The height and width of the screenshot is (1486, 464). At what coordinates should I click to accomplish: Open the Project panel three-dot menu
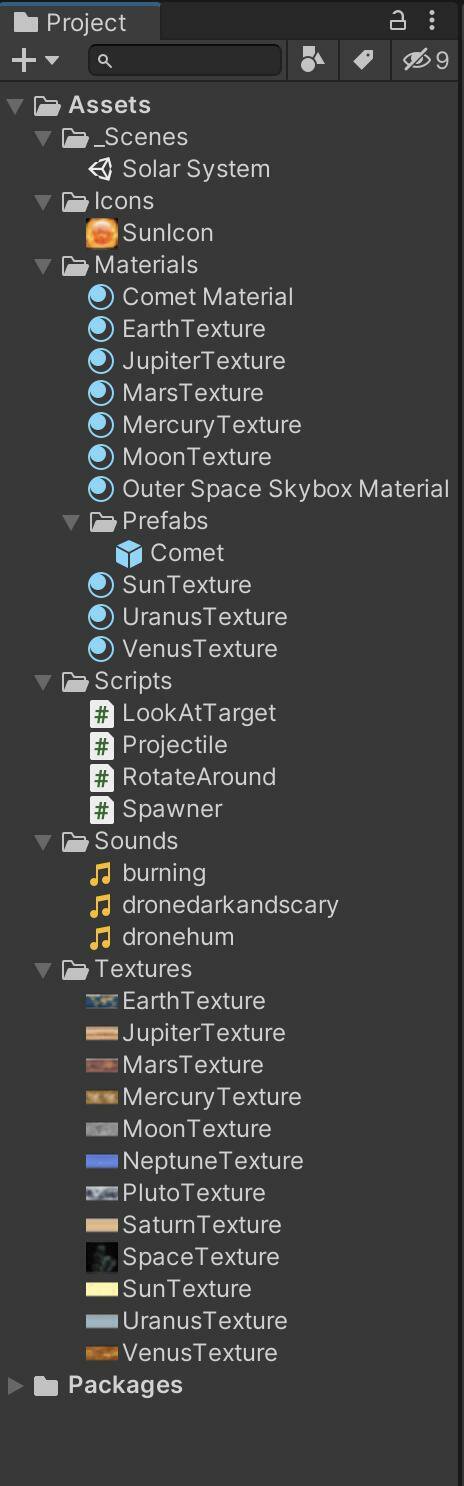point(432,20)
